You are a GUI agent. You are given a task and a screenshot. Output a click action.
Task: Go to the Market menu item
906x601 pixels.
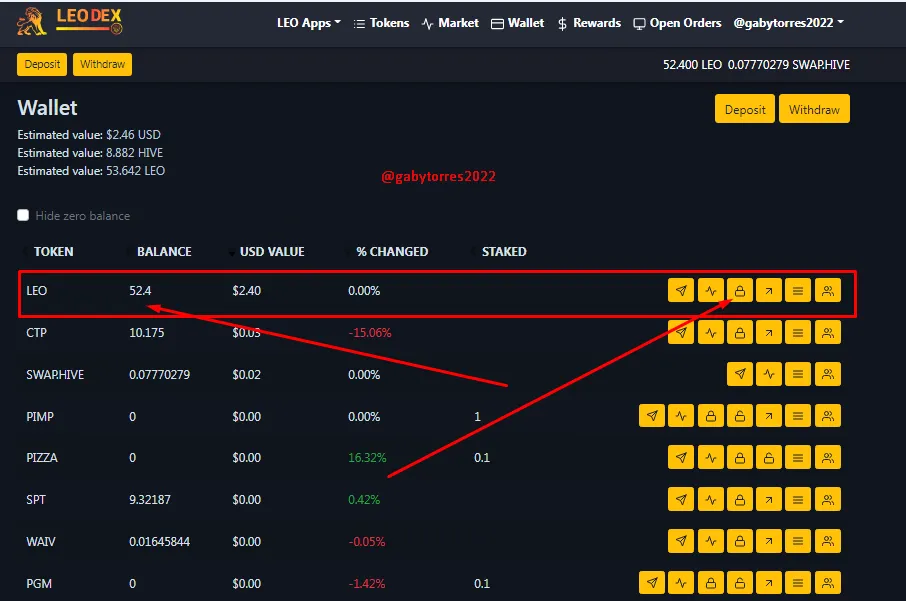pos(450,23)
